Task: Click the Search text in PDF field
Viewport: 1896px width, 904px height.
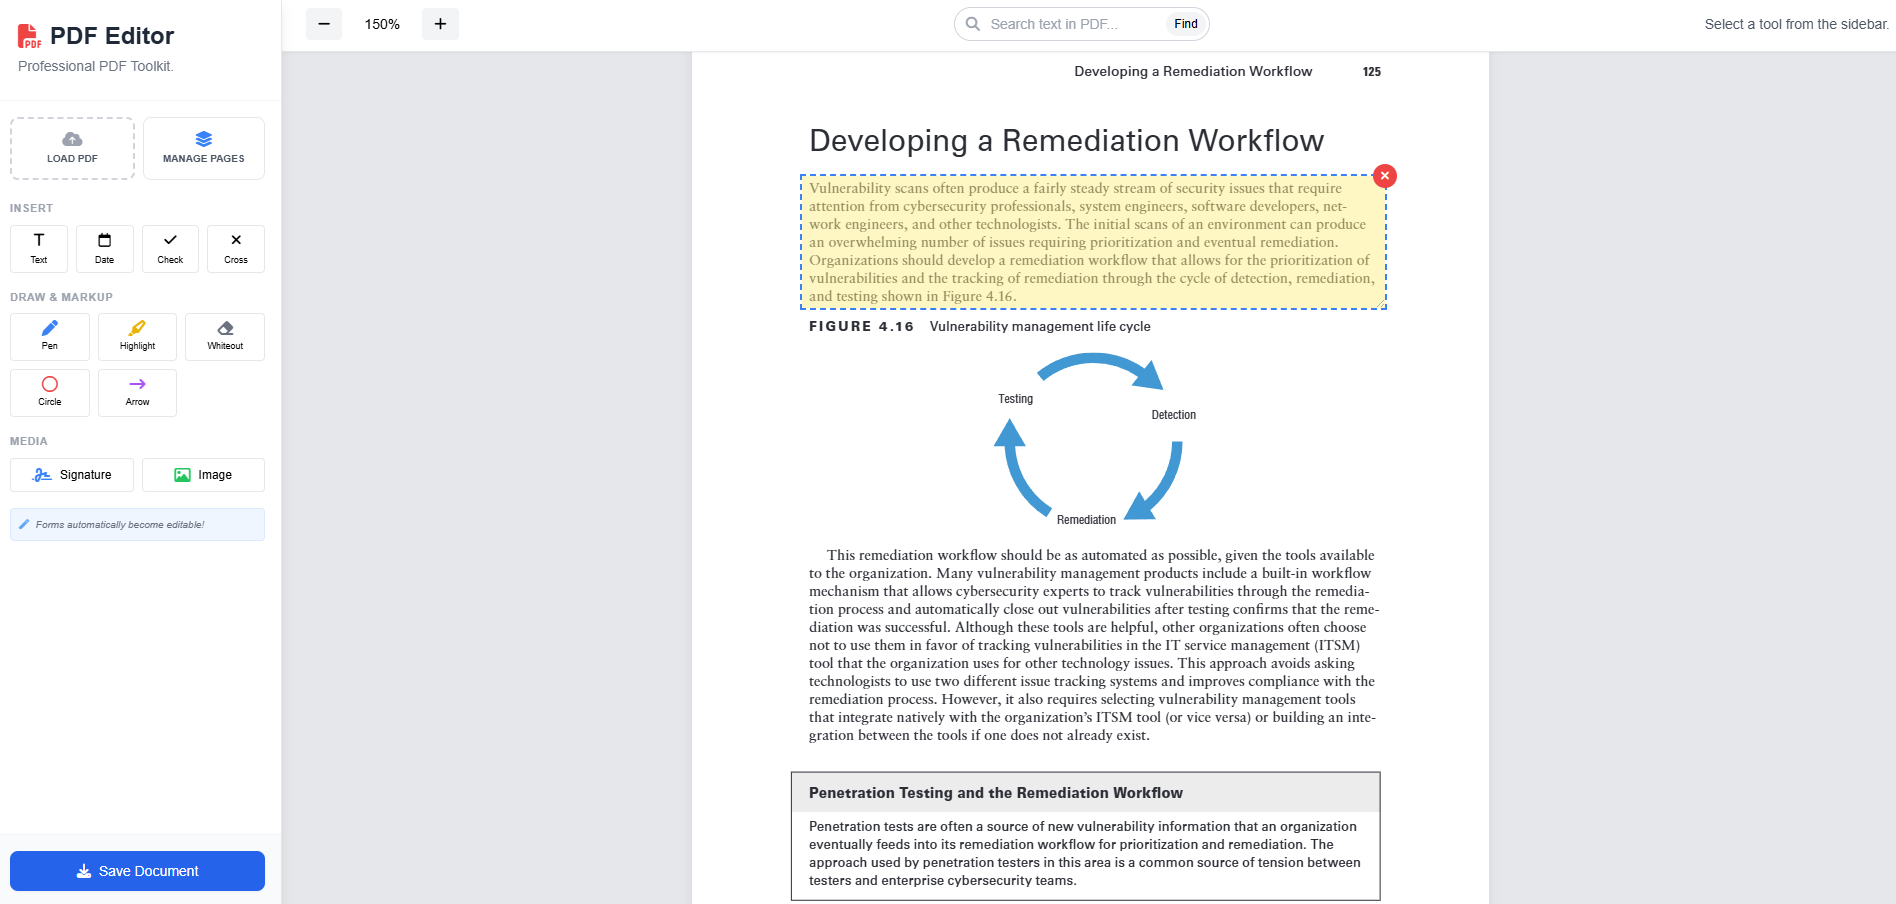Action: 1070,24
